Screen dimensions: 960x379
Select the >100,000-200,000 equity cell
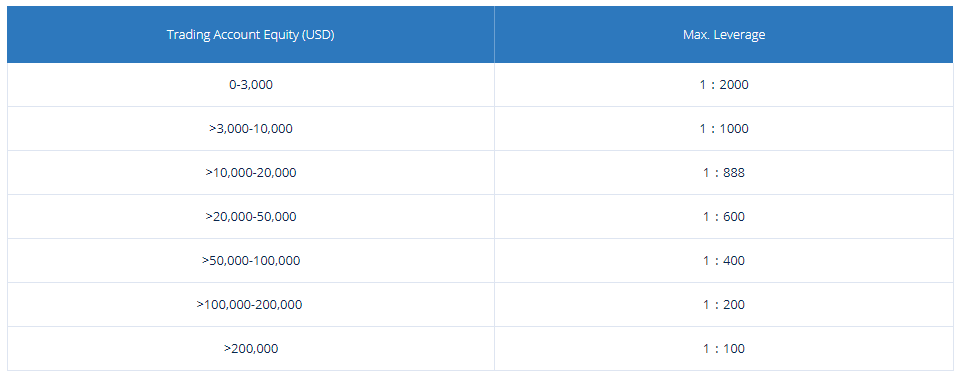coord(250,305)
